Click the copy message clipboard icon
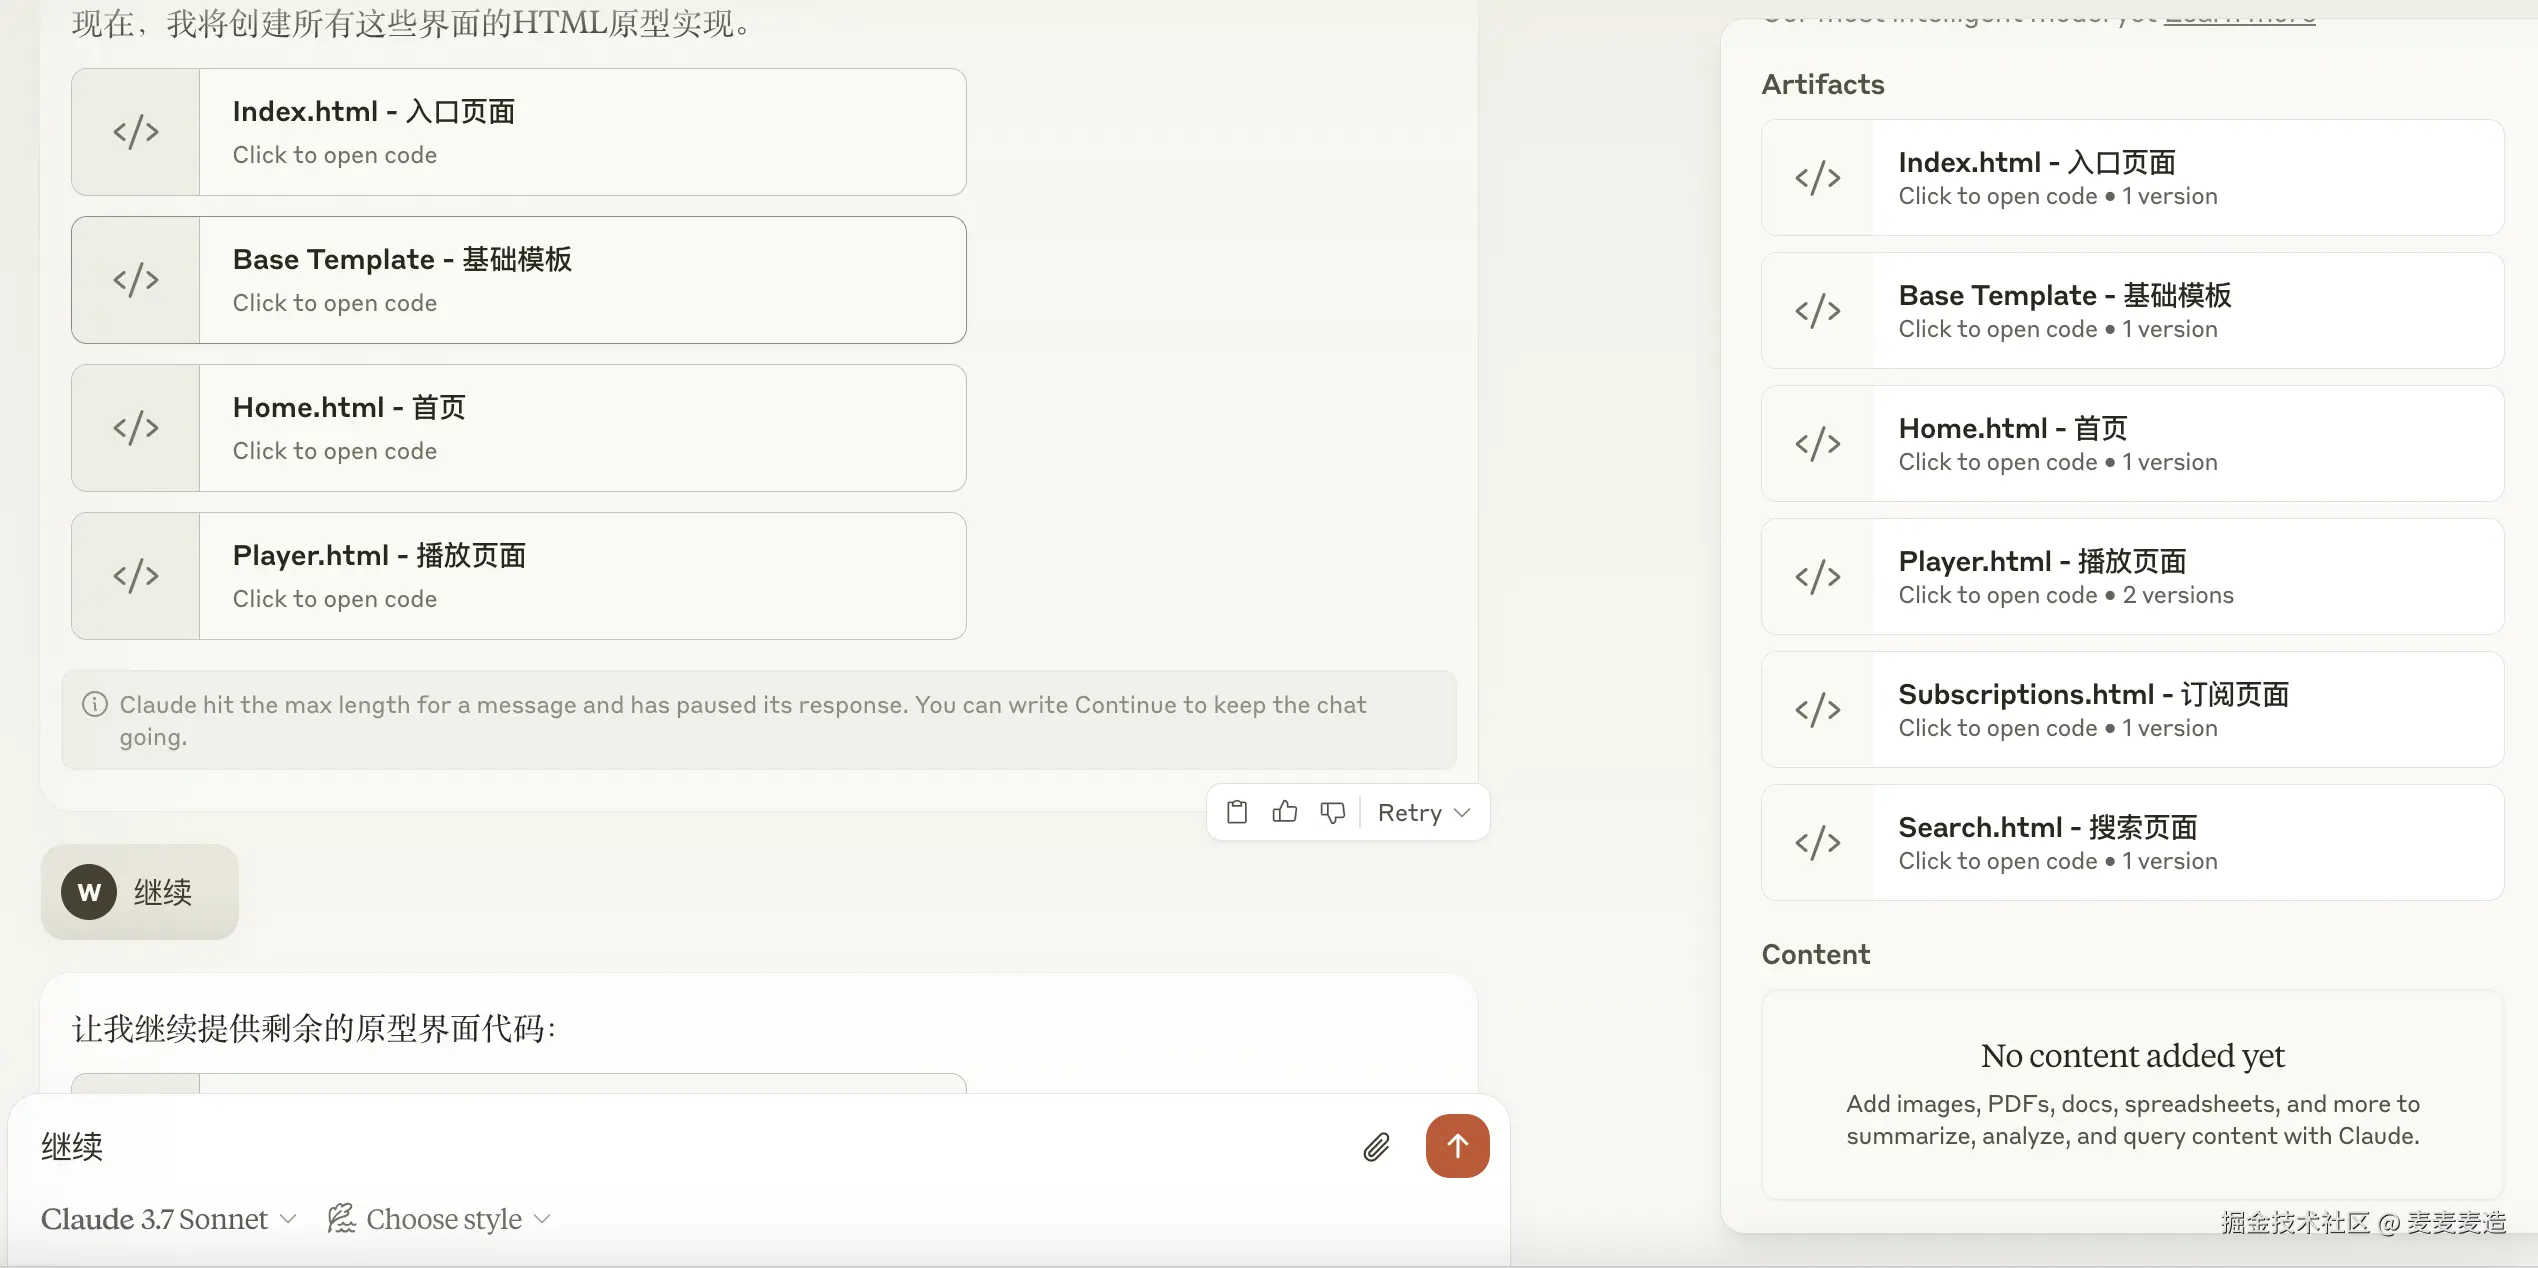Viewport: 2538px width, 1268px height. click(1237, 812)
